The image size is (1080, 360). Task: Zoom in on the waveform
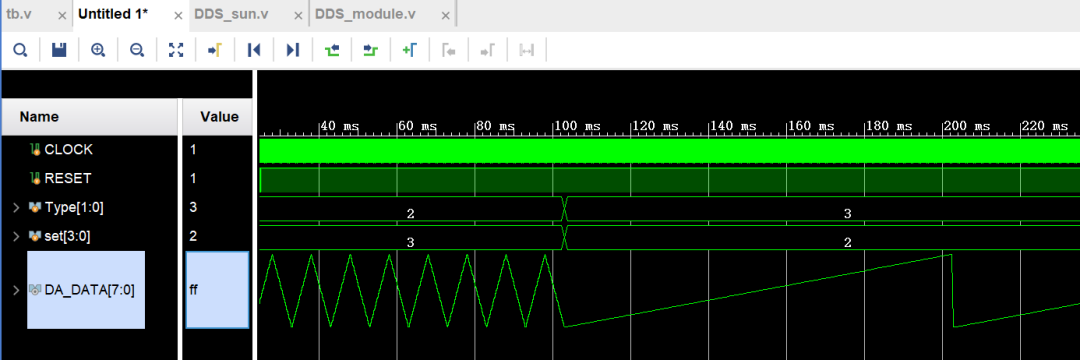[x=98, y=50]
